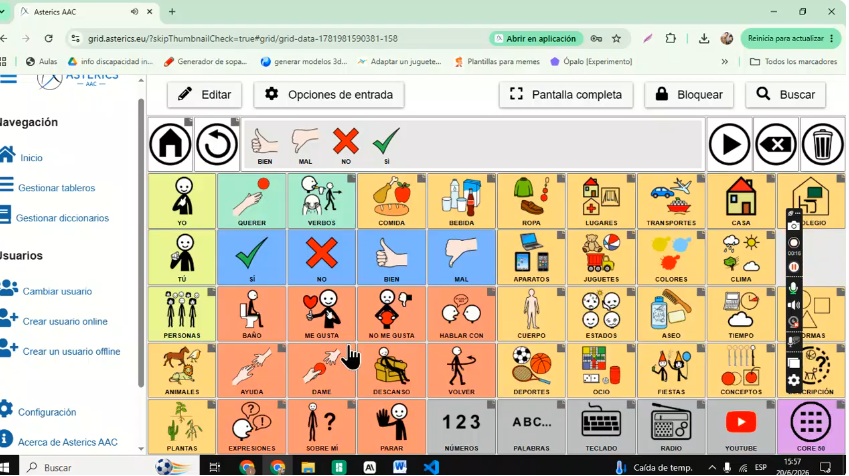The width and height of the screenshot is (849, 476).
Task: Tap the ME GUSTA cell
Action: [322, 314]
